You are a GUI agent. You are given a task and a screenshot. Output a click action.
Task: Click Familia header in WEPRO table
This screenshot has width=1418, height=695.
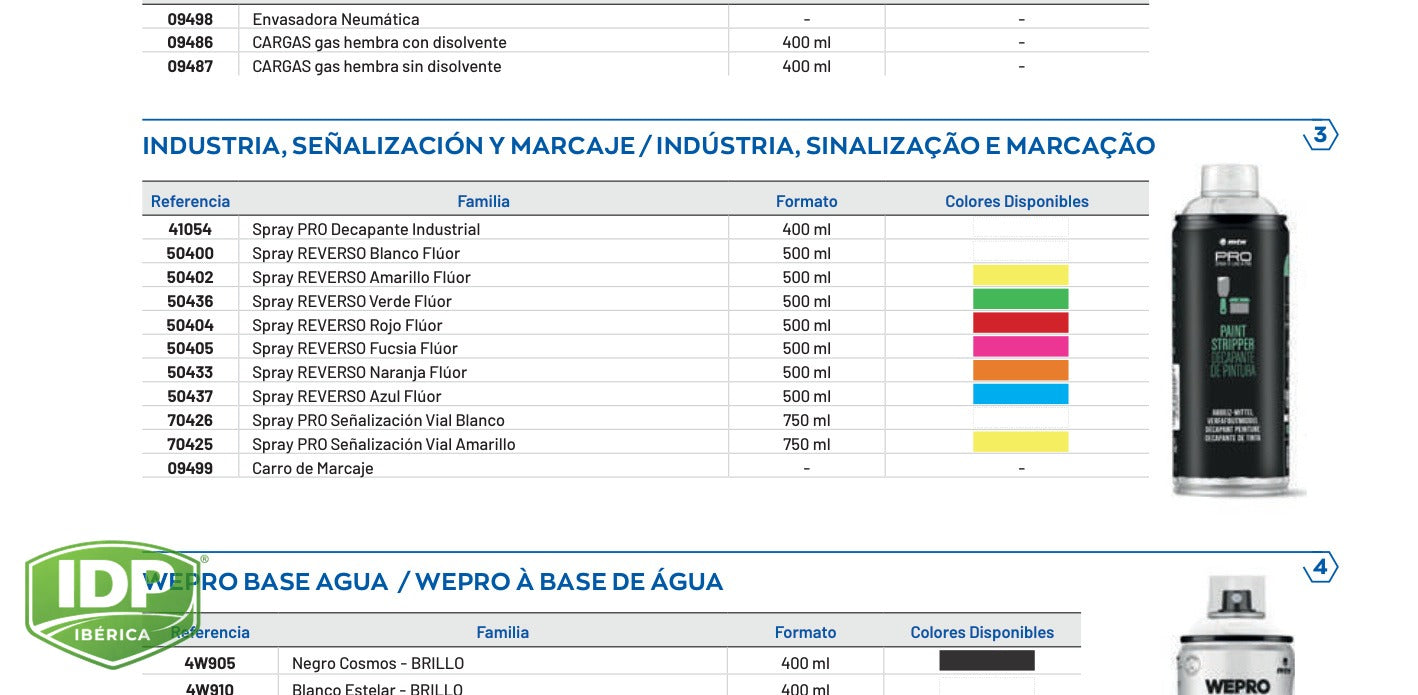[502, 632]
